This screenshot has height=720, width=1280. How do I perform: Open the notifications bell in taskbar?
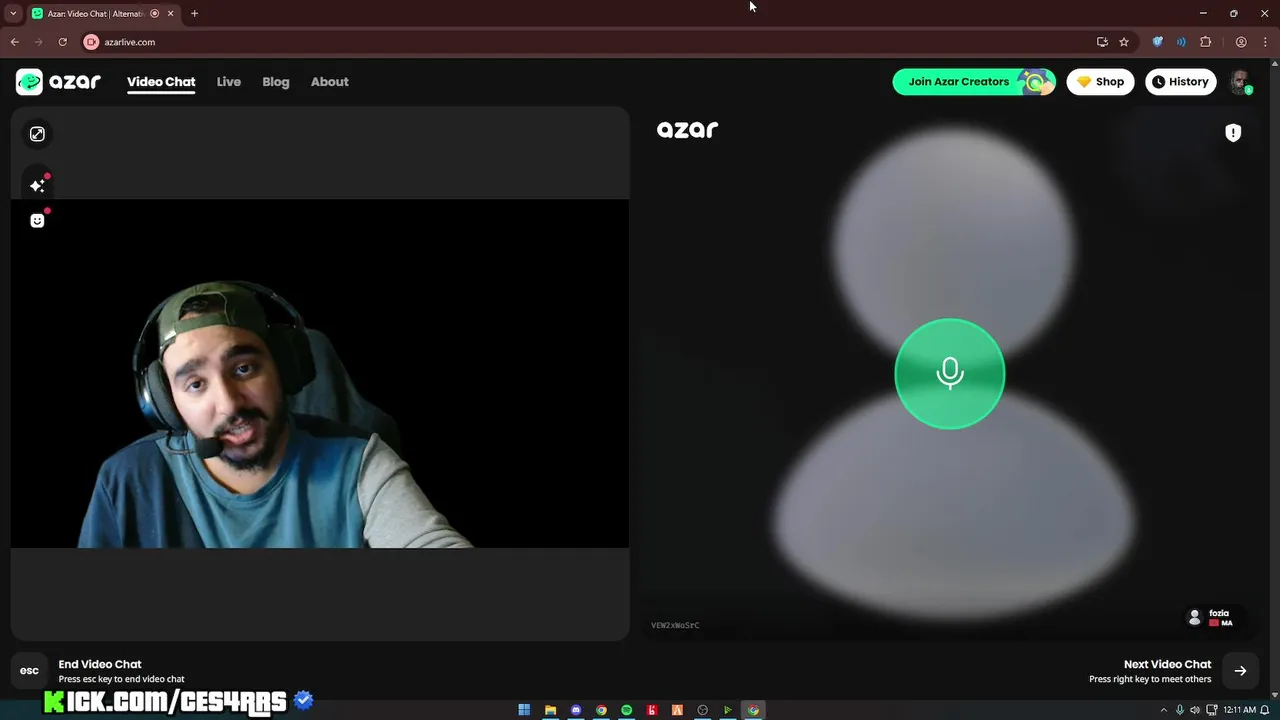click(1265, 710)
